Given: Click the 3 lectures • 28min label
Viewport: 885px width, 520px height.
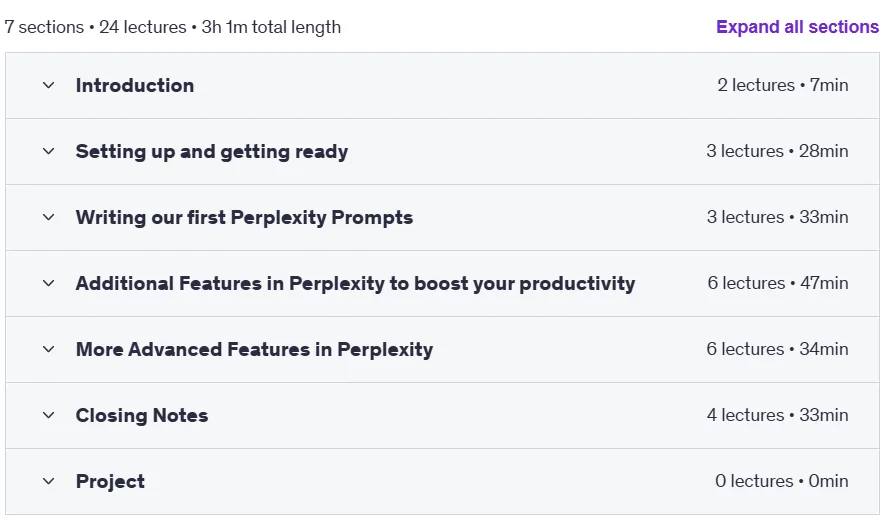Looking at the screenshot, I should click(x=777, y=151).
